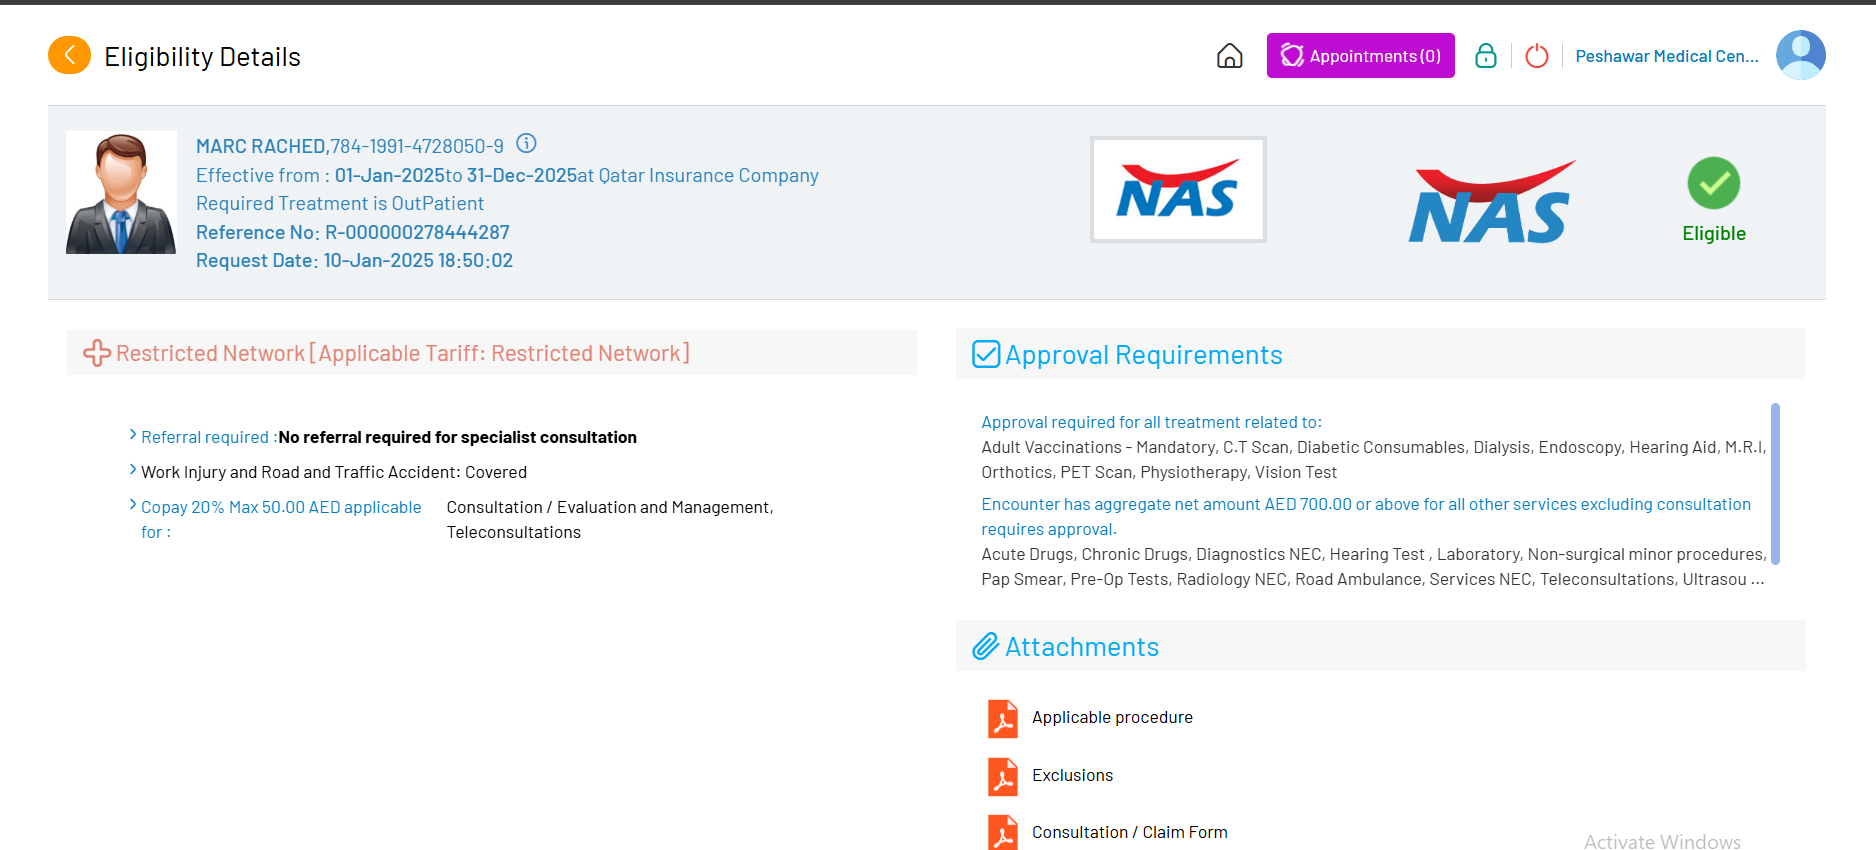The image size is (1876, 850).
Task: Click the user profile avatar
Action: [x=1800, y=55]
